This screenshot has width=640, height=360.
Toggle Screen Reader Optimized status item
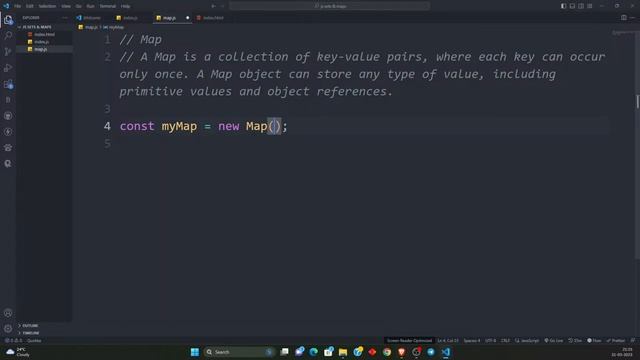point(409,340)
